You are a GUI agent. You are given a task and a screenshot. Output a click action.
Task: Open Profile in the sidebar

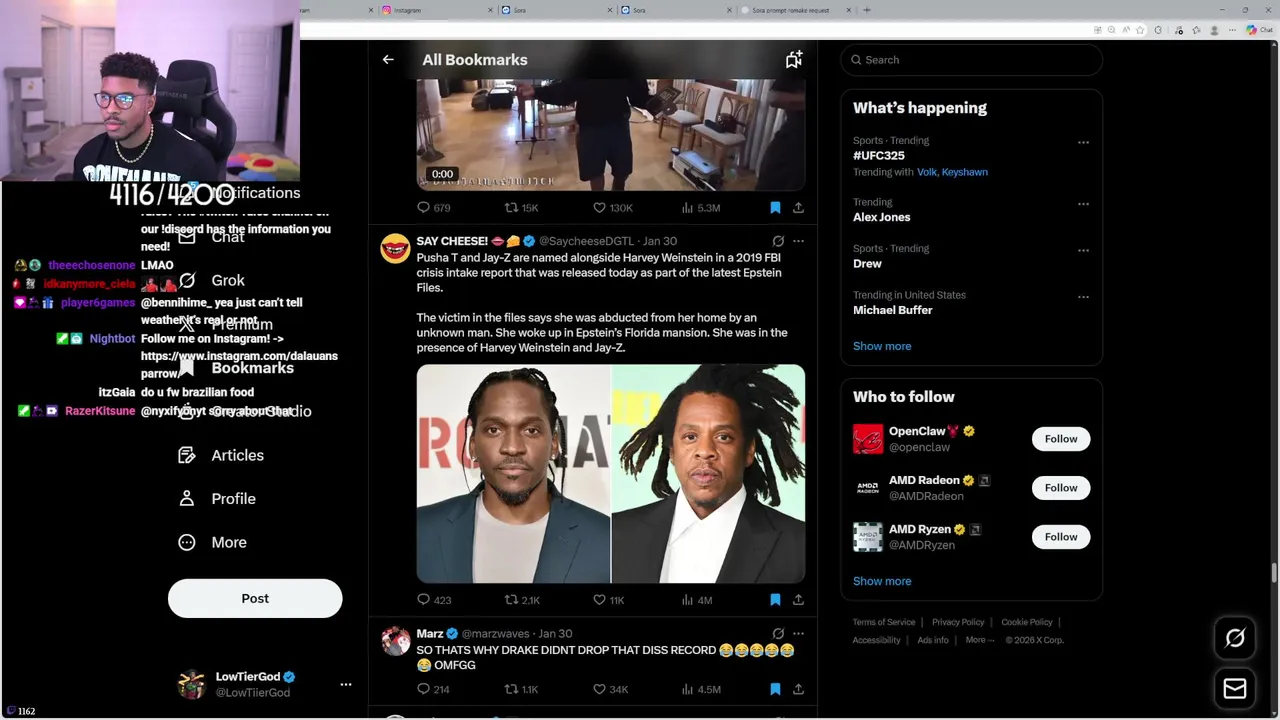point(217,499)
